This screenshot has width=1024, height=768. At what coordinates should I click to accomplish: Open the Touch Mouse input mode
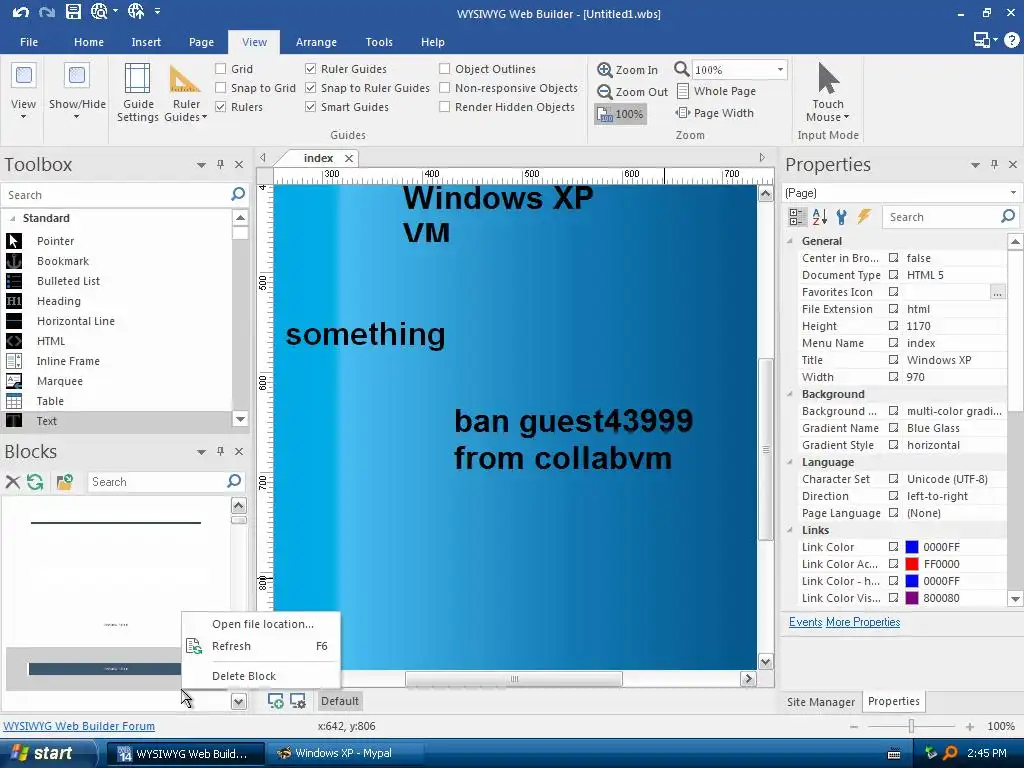827,93
